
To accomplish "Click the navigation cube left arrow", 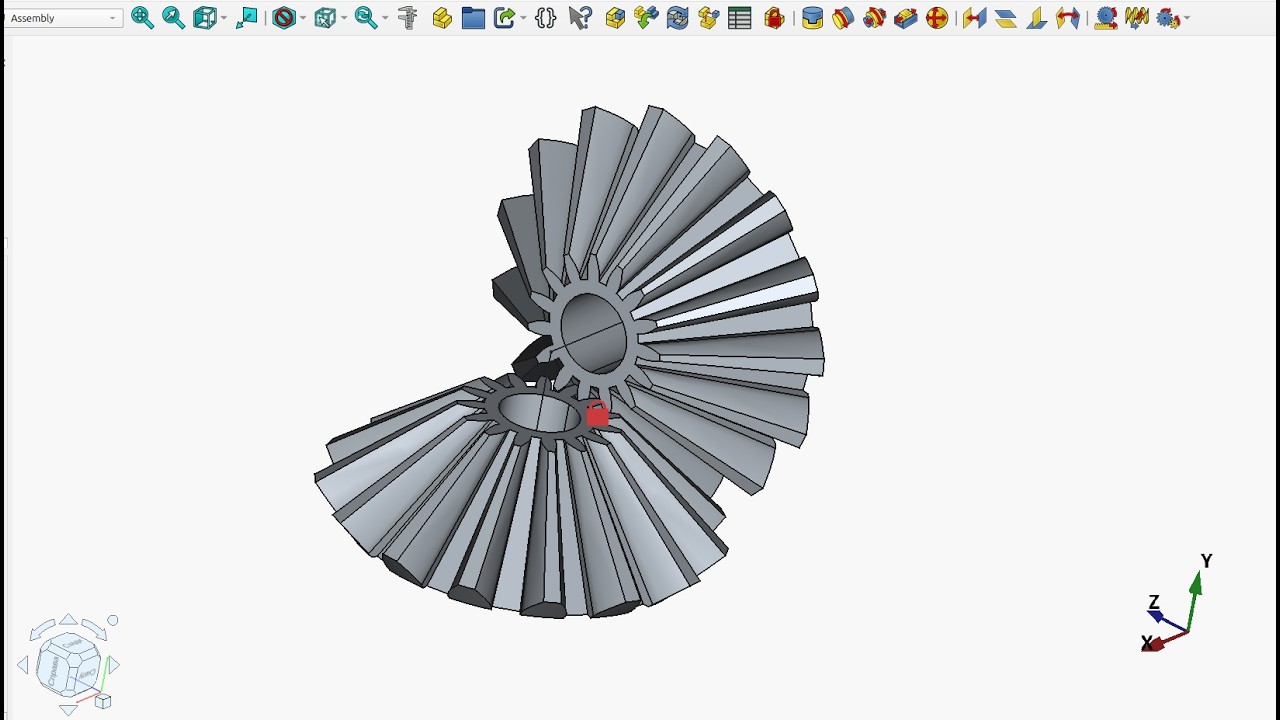I will [22, 665].
